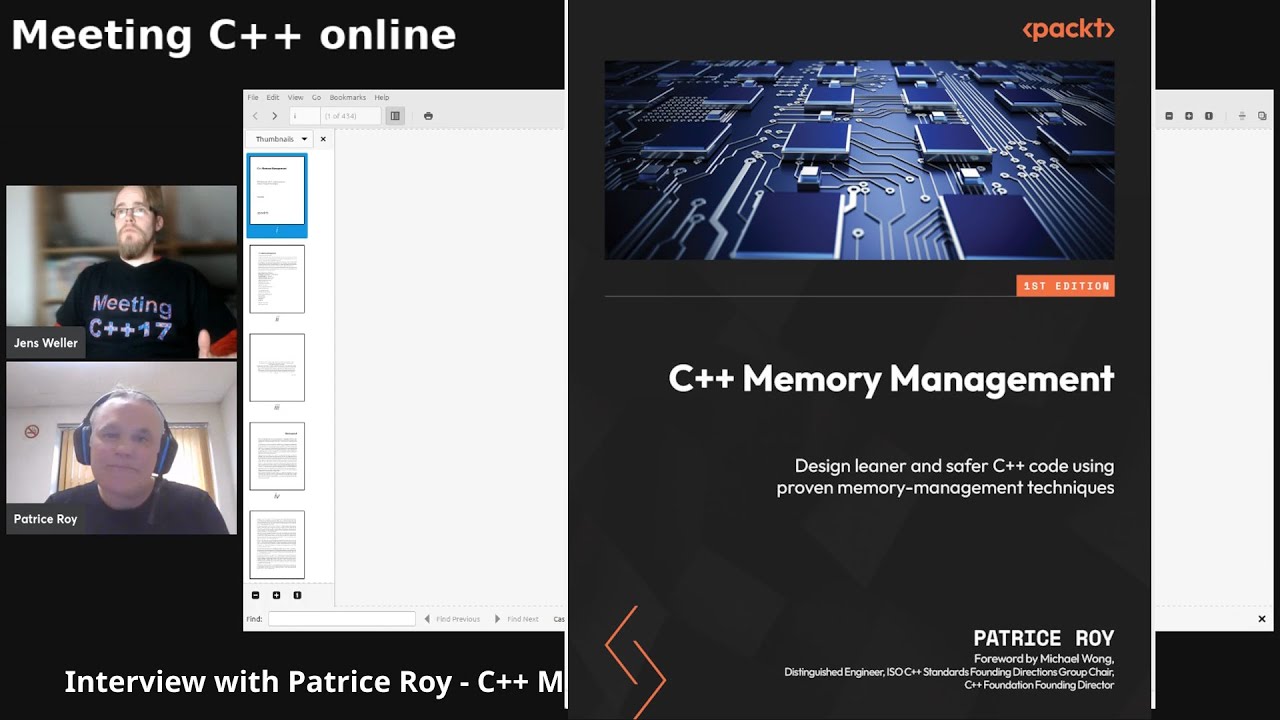Click the Design leaner and safer subtitle
This screenshot has height=720, width=1280.
click(x=945, y=477)
